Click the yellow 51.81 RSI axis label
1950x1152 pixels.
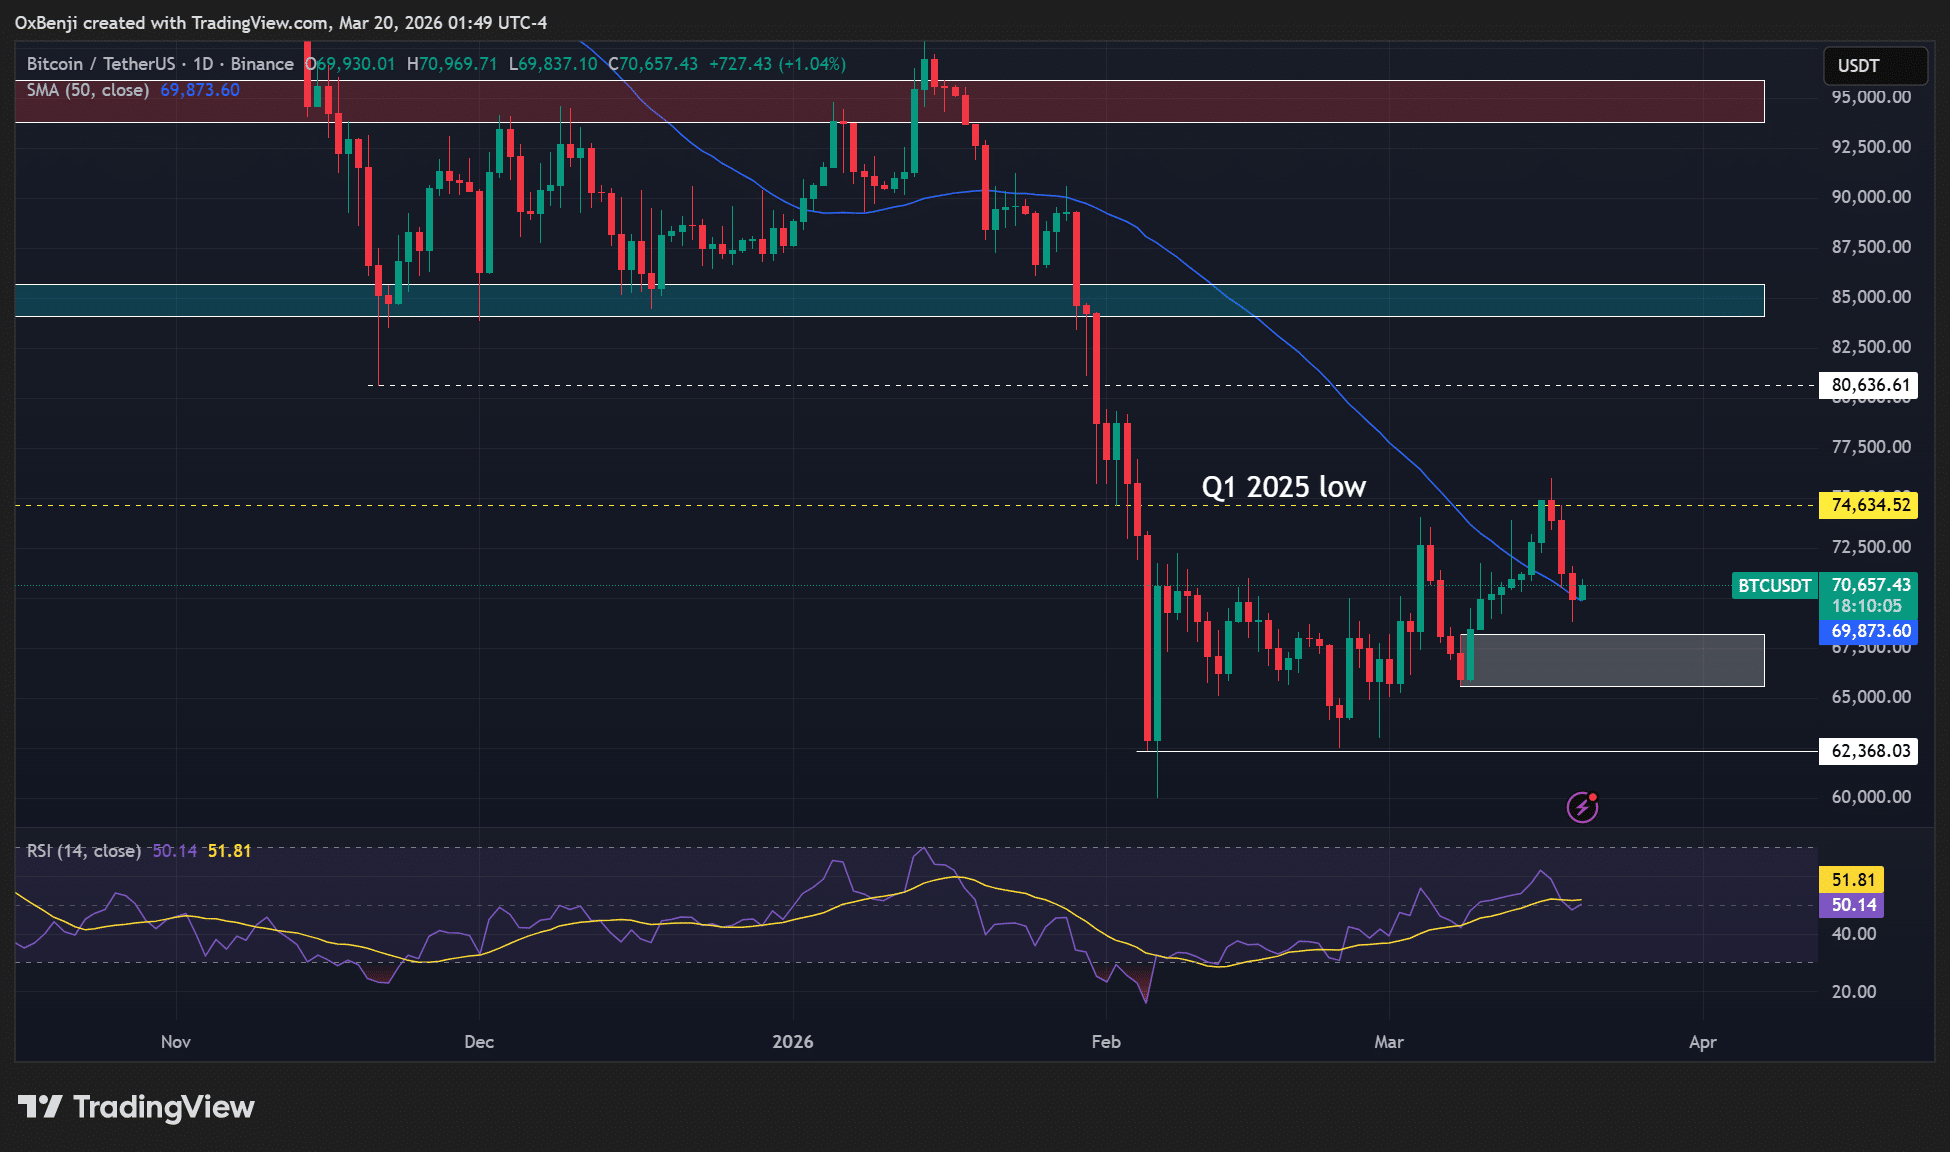(x=1852, y=880)
